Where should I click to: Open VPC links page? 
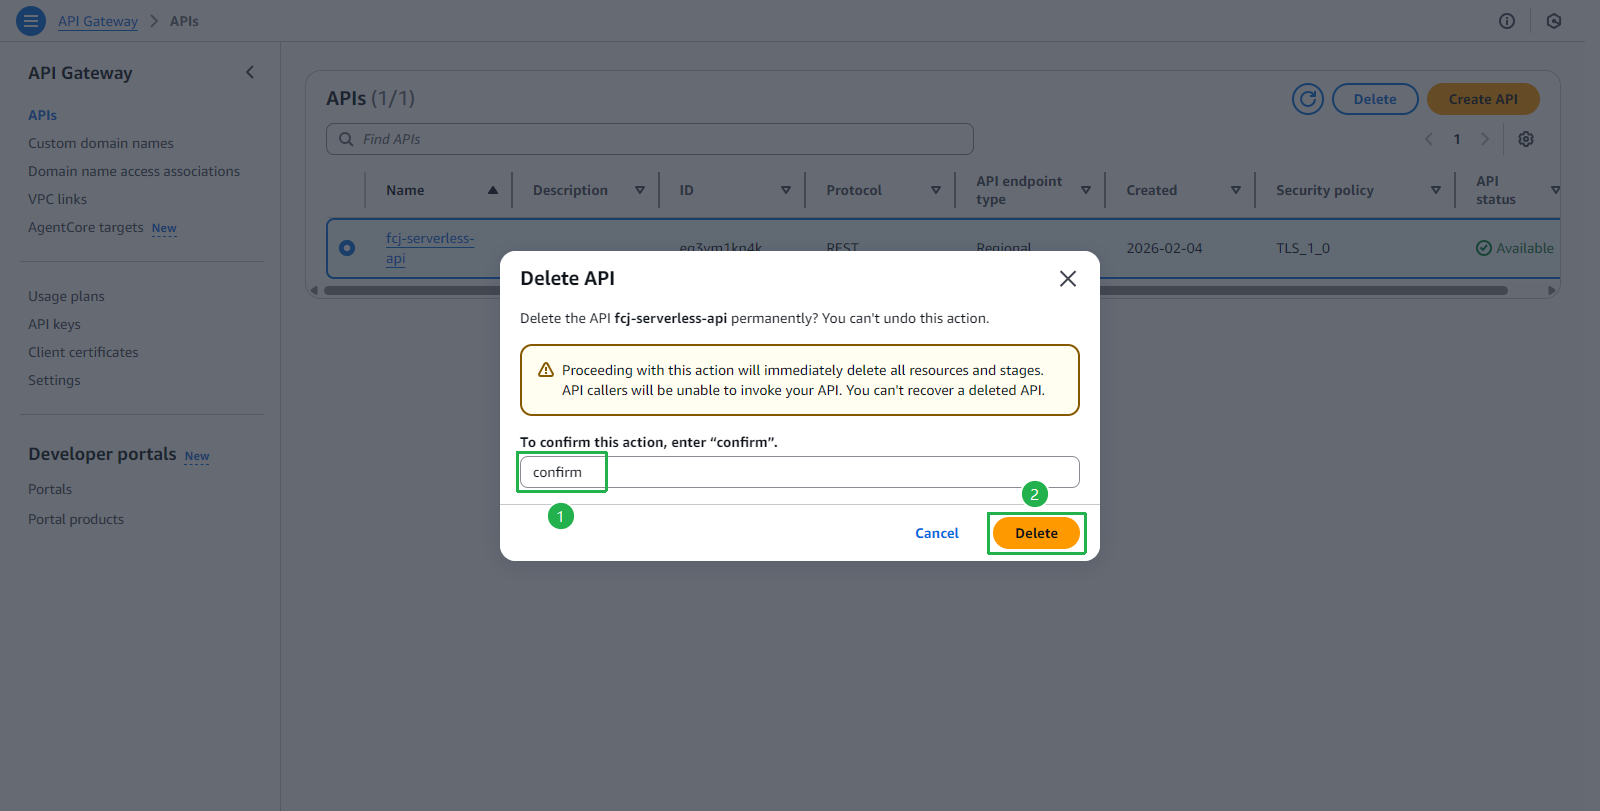[x=57, y=199]
